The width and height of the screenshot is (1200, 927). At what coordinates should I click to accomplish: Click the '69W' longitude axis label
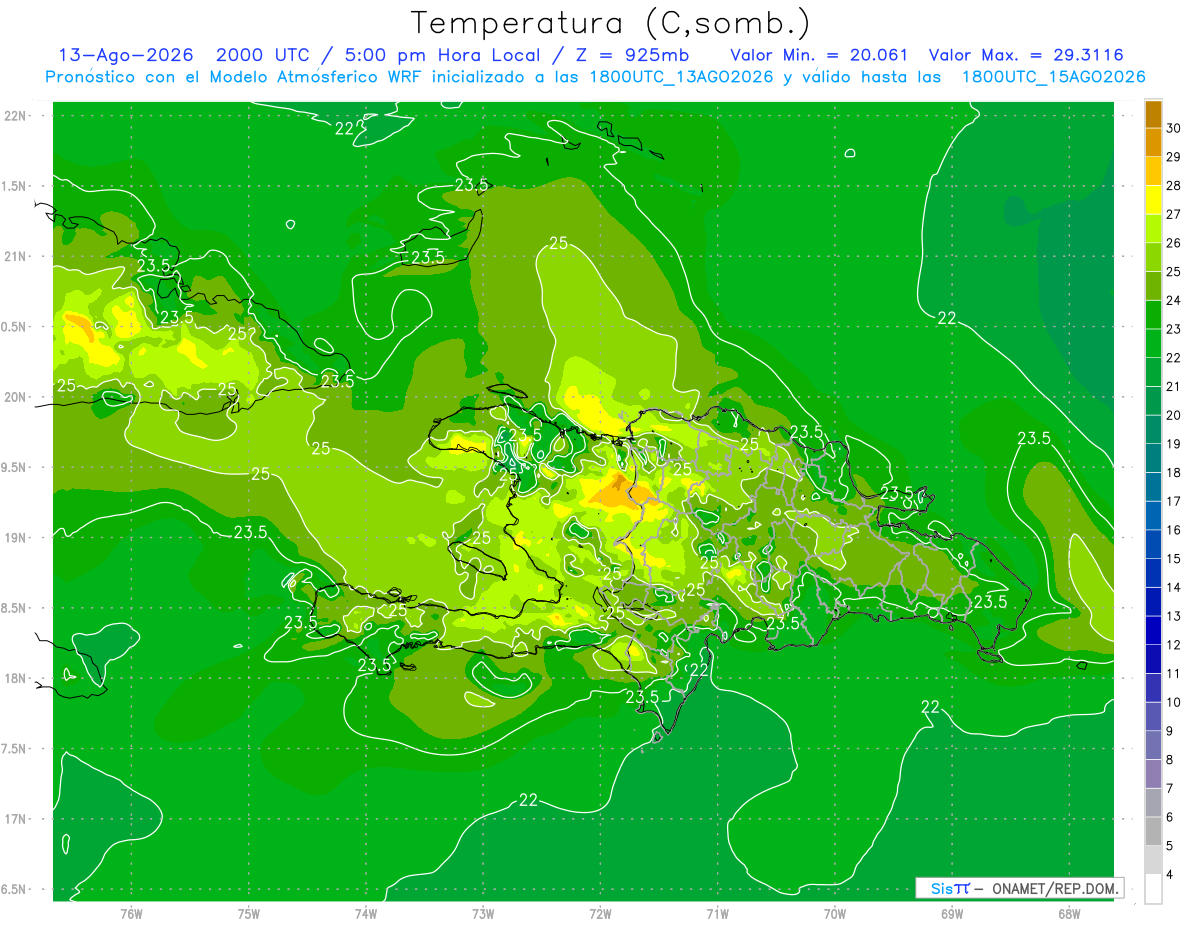[952, 913]
